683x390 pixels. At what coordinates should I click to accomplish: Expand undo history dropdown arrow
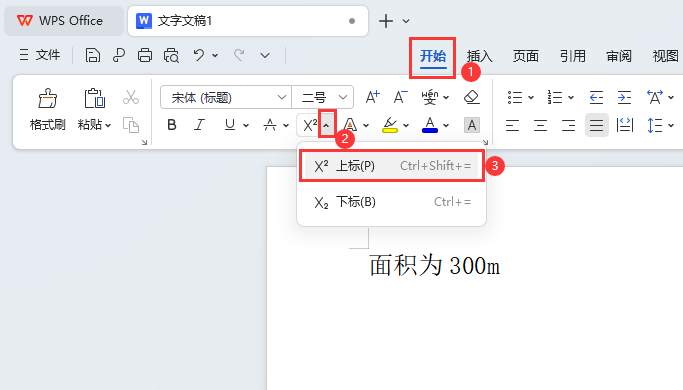[x=215, y=55]
